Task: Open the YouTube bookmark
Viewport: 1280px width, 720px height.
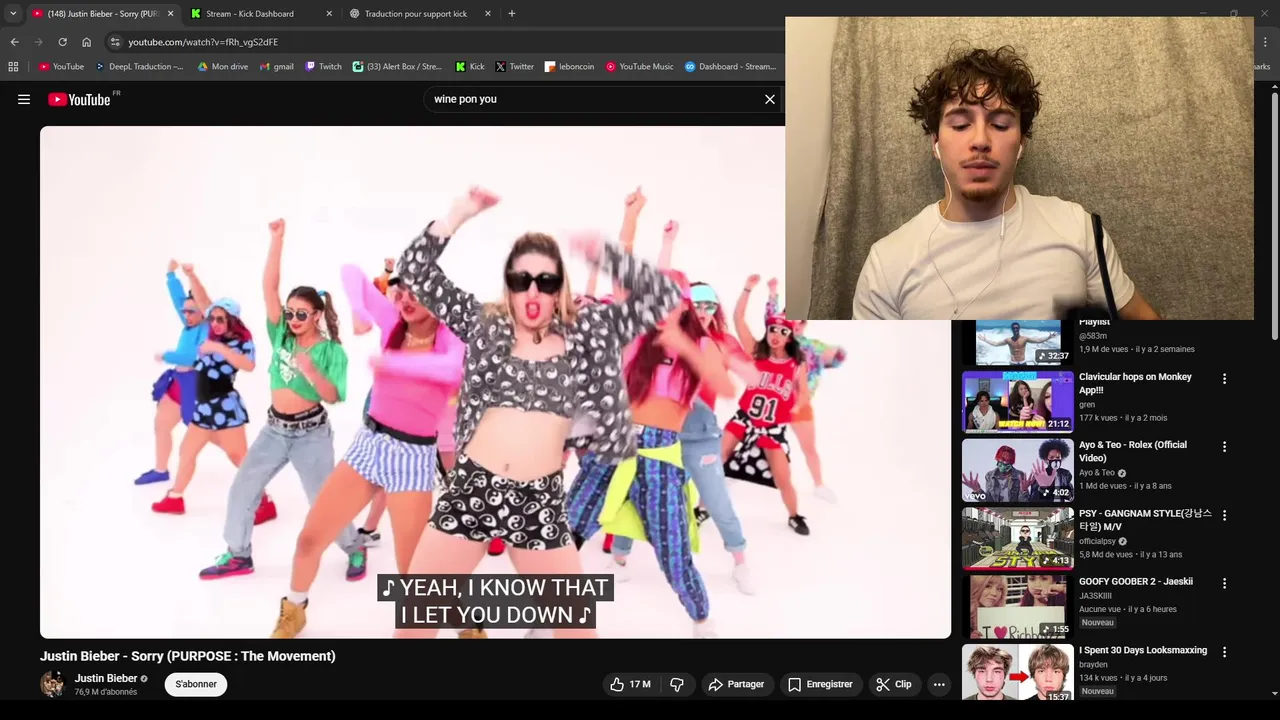Action: [x=61, y=67]
